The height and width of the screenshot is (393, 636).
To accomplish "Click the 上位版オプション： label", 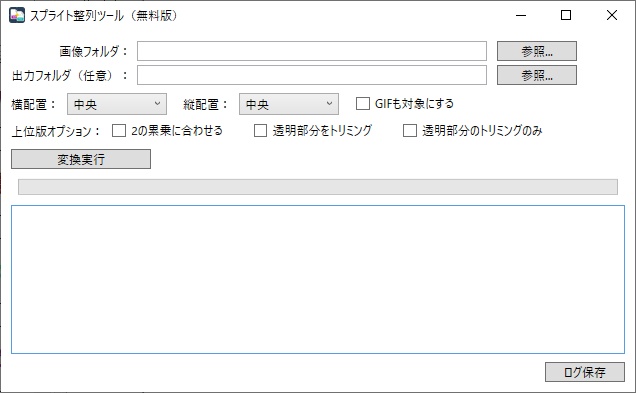I will [56, 131].
